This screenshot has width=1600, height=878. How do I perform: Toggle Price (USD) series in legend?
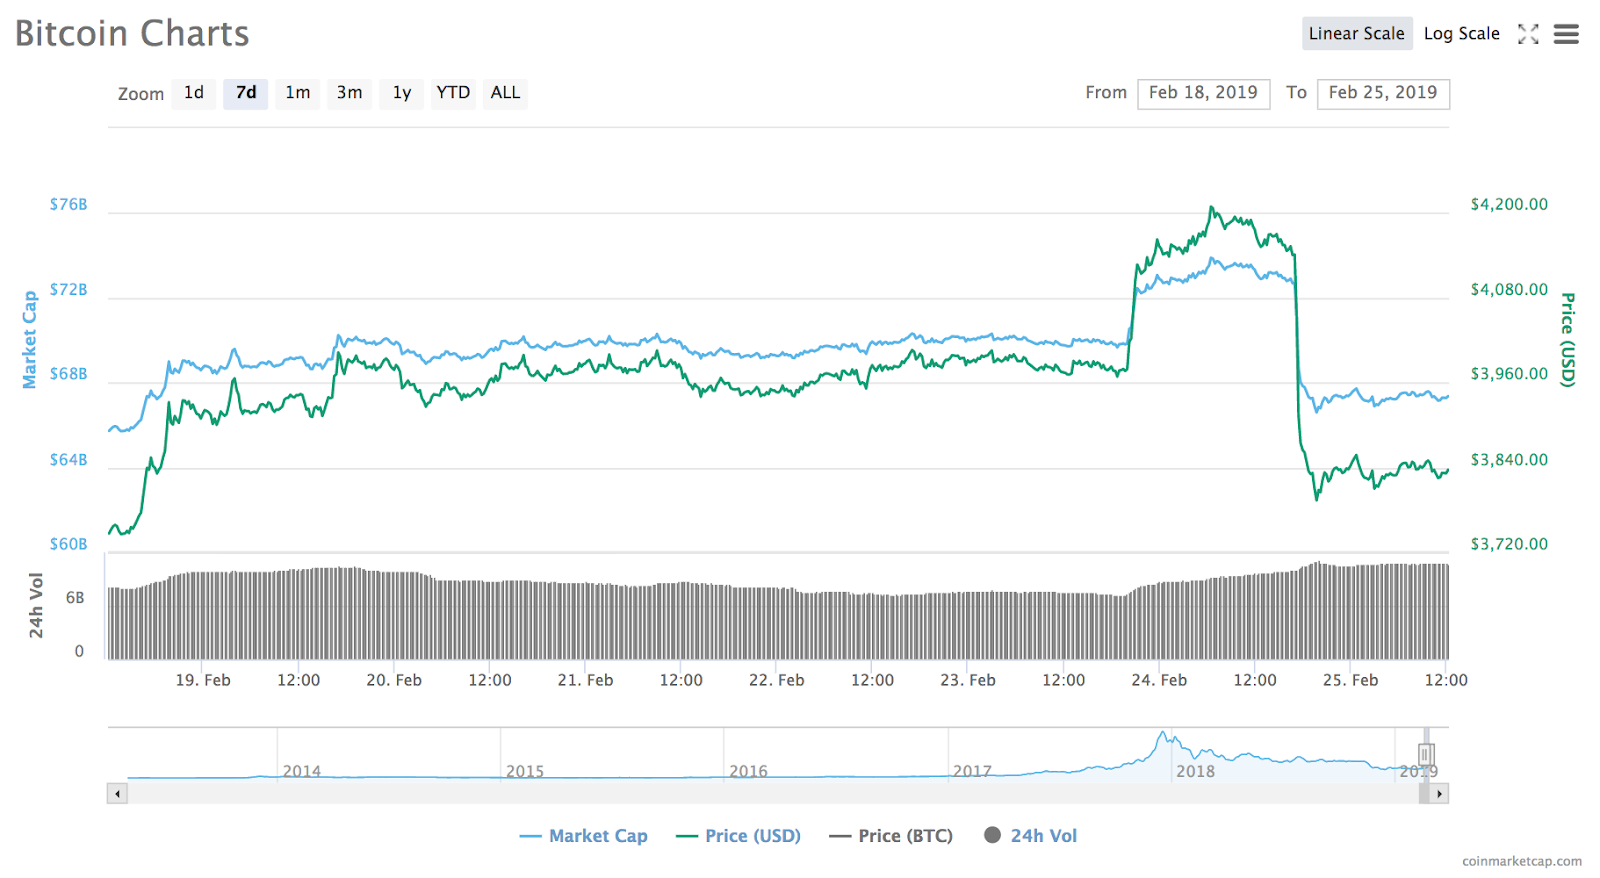[739, 836]
